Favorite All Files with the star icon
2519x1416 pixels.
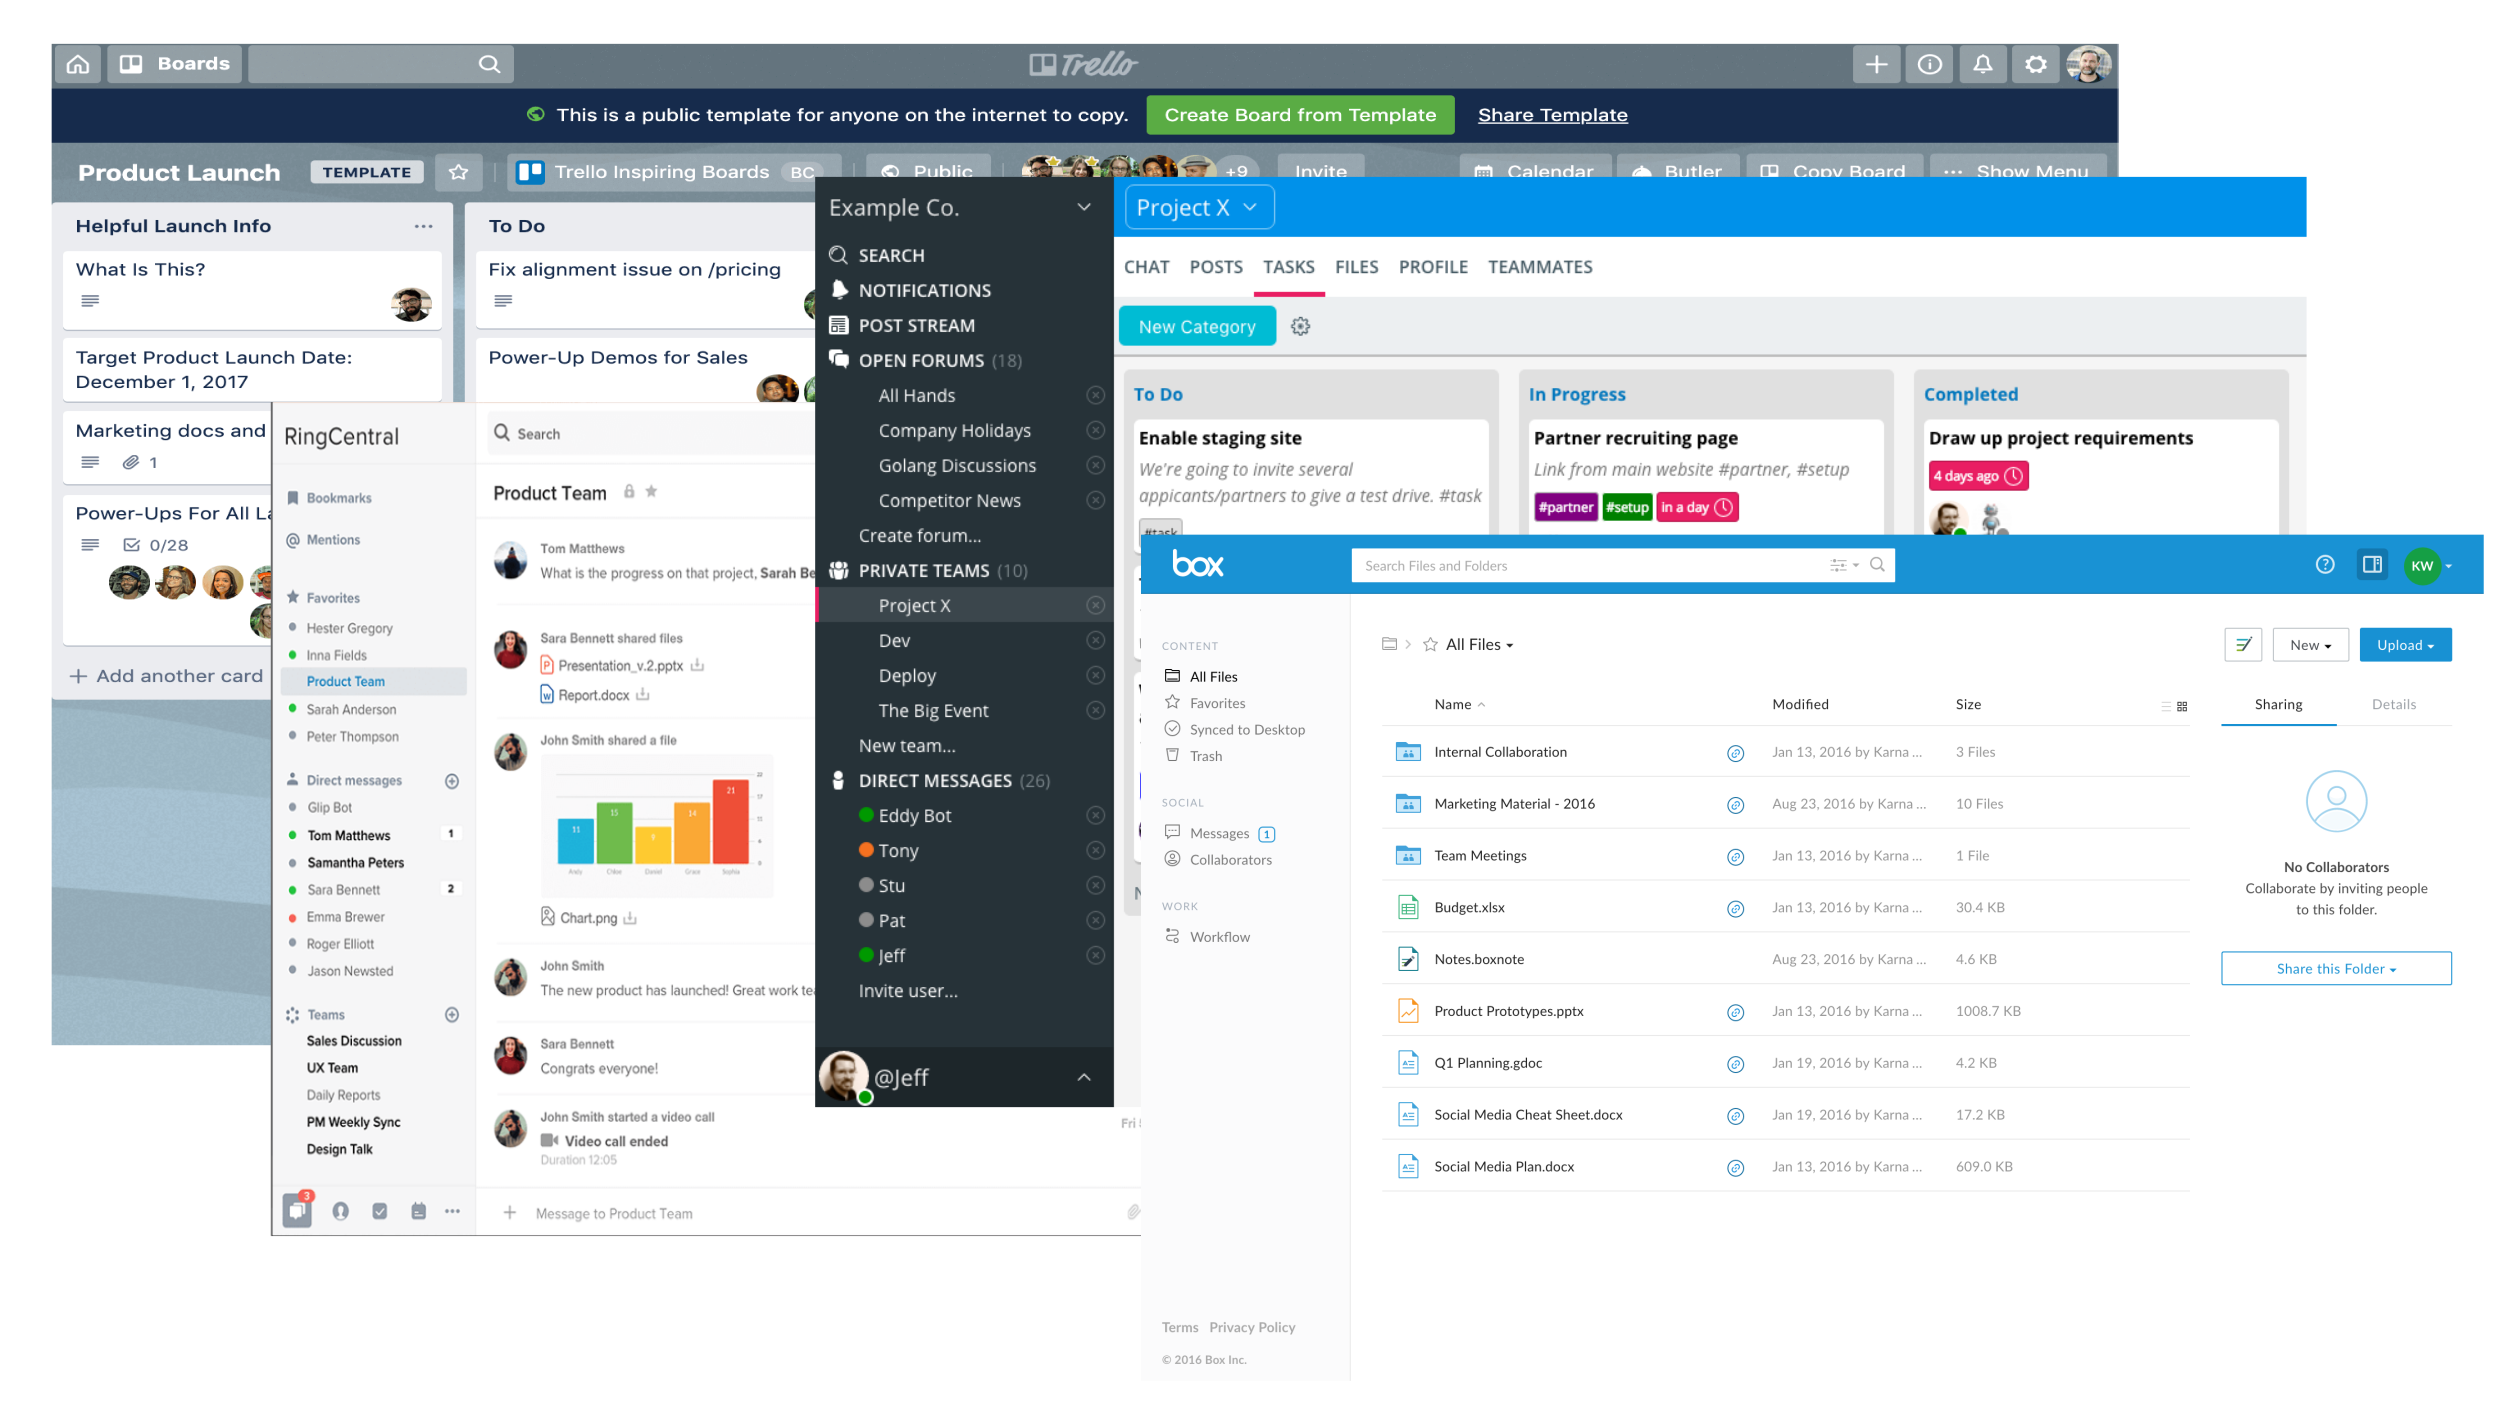click(1429, 645)
